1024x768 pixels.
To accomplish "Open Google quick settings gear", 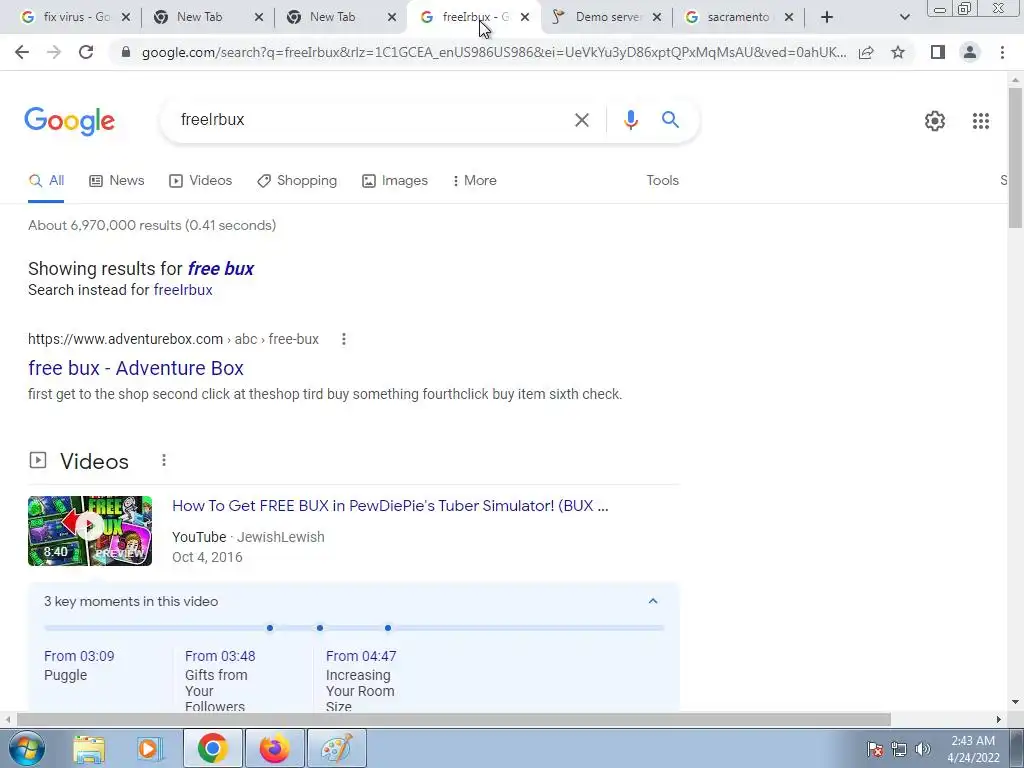I will 935,121.
